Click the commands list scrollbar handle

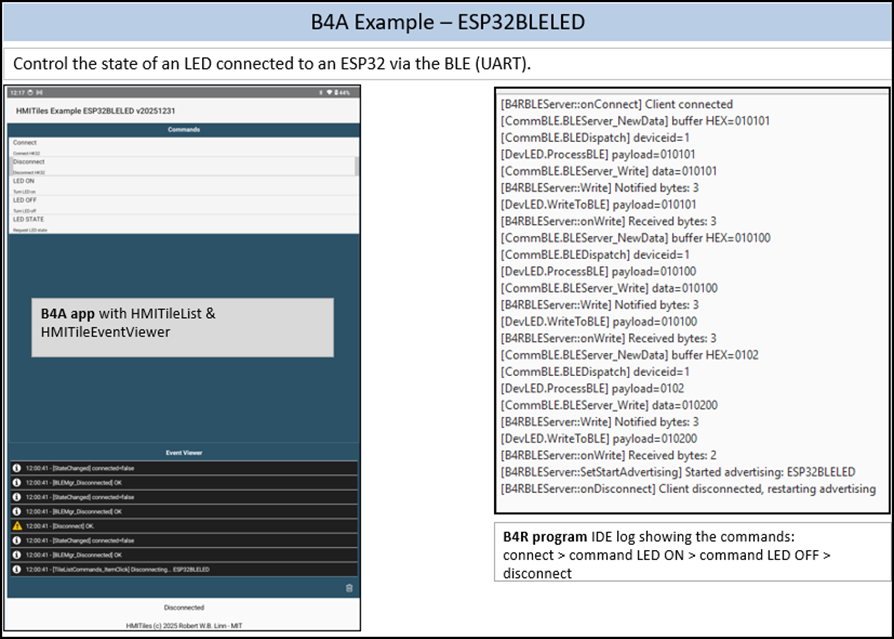[x=356, y=166]
